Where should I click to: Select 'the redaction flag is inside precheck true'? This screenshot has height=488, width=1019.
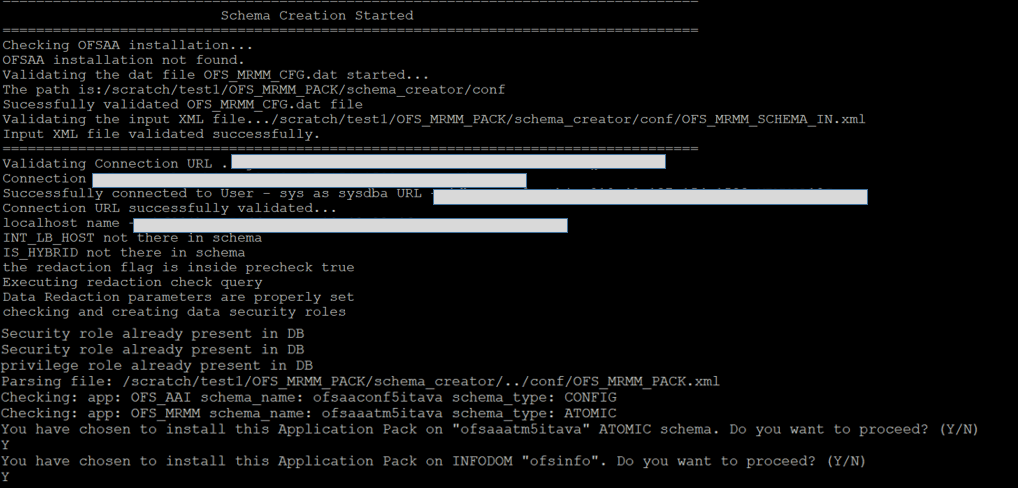tap(178, 268)
